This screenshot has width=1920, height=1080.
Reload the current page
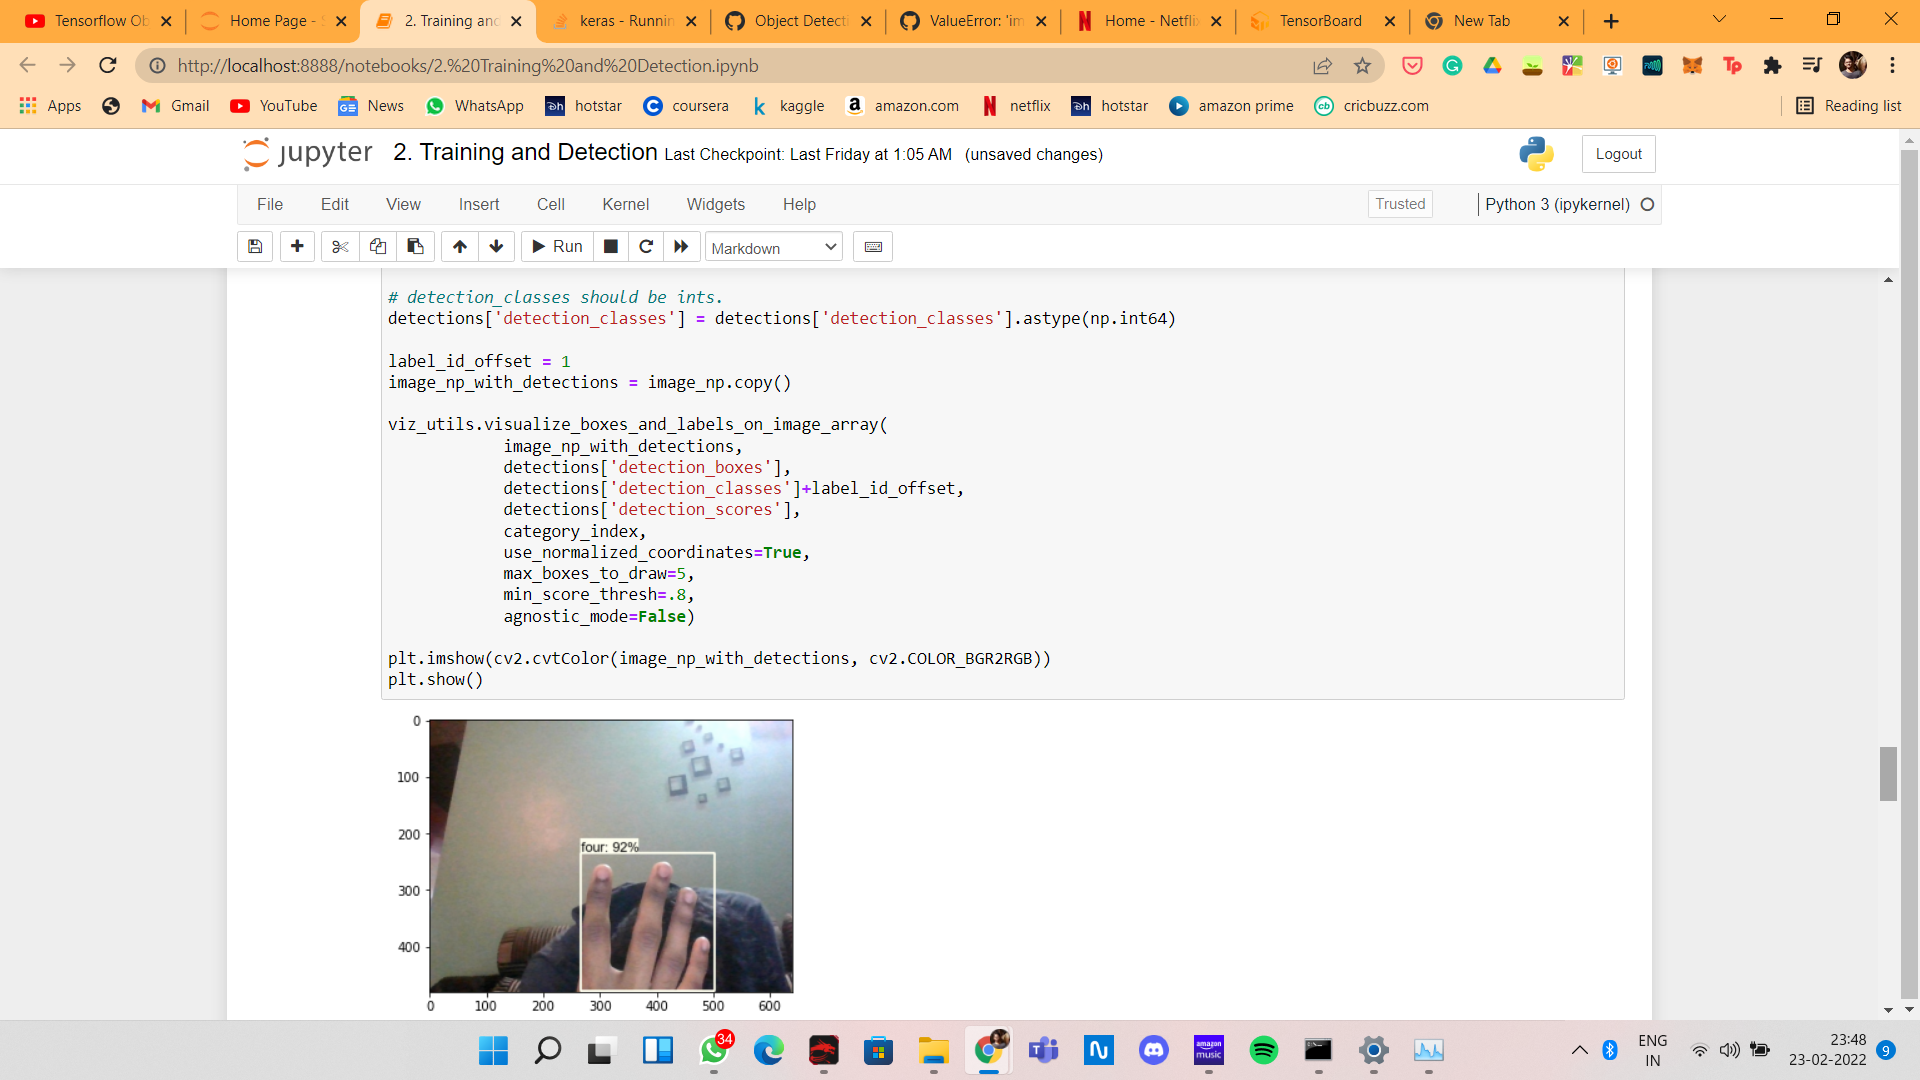[108, 65]
